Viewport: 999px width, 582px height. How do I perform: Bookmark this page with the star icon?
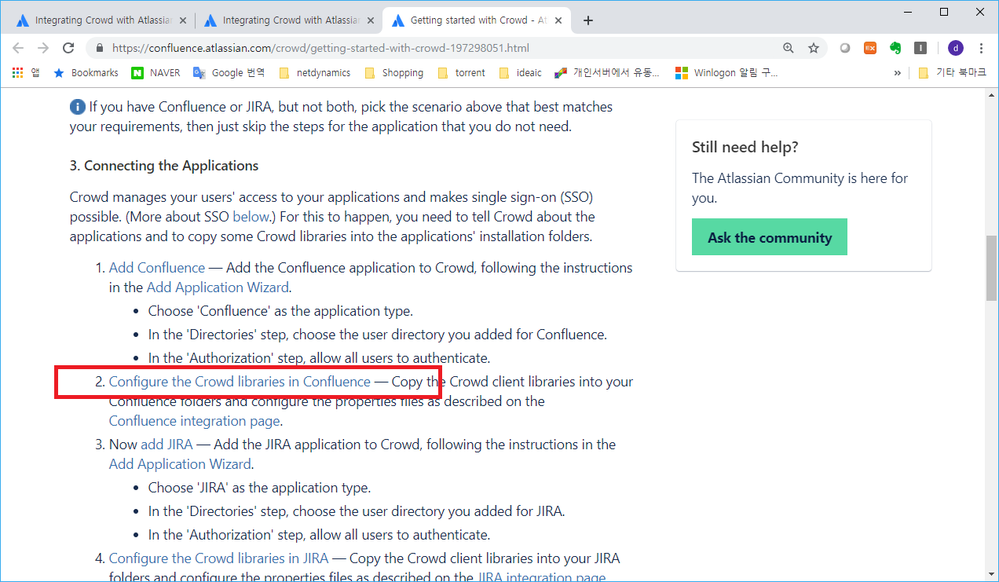814,48
